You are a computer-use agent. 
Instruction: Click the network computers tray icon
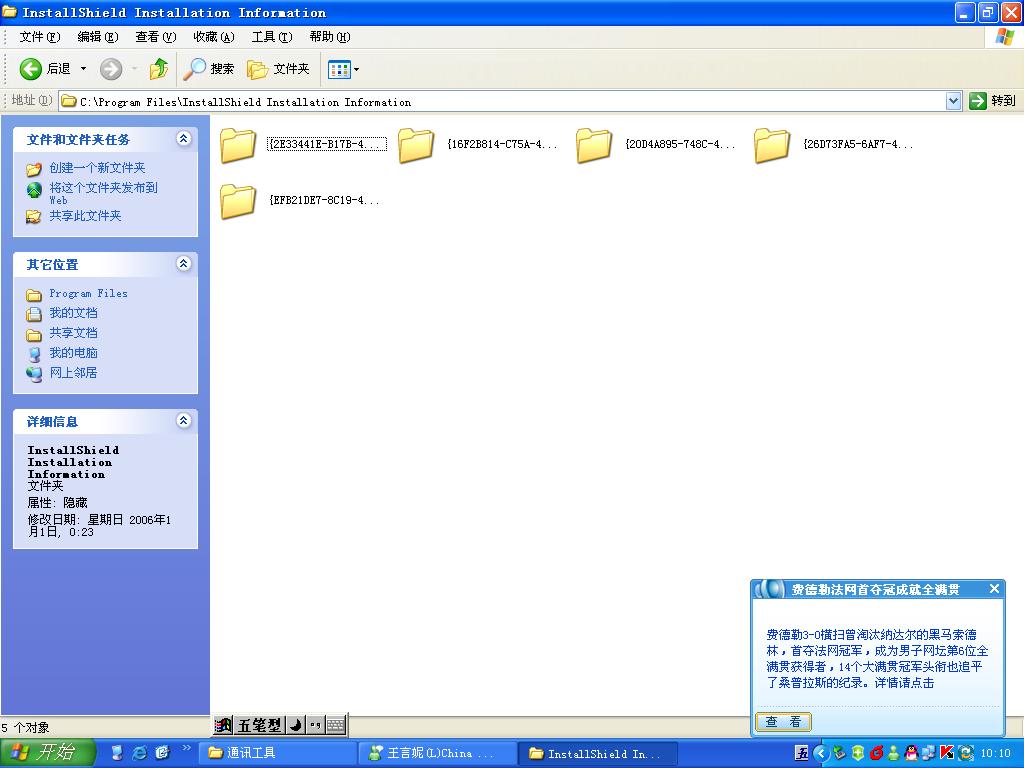pos(929,753)
